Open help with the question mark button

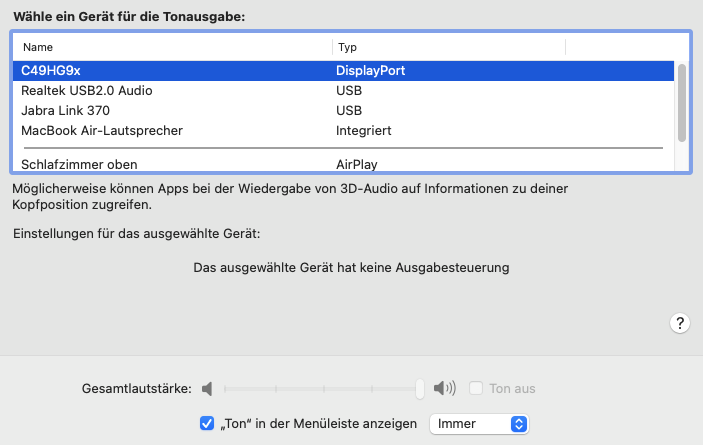coord(679,322)
